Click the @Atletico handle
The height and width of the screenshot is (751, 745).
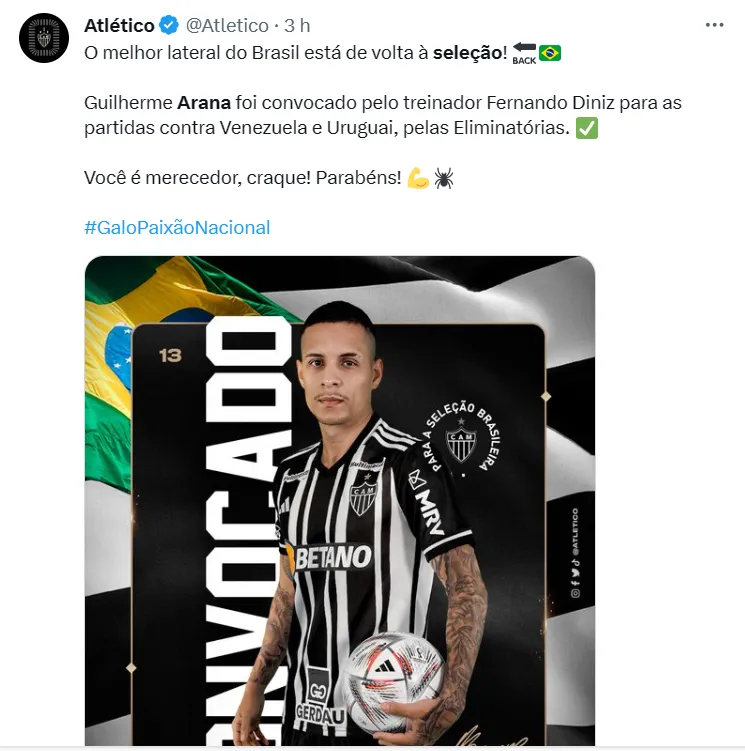[227, 25]
